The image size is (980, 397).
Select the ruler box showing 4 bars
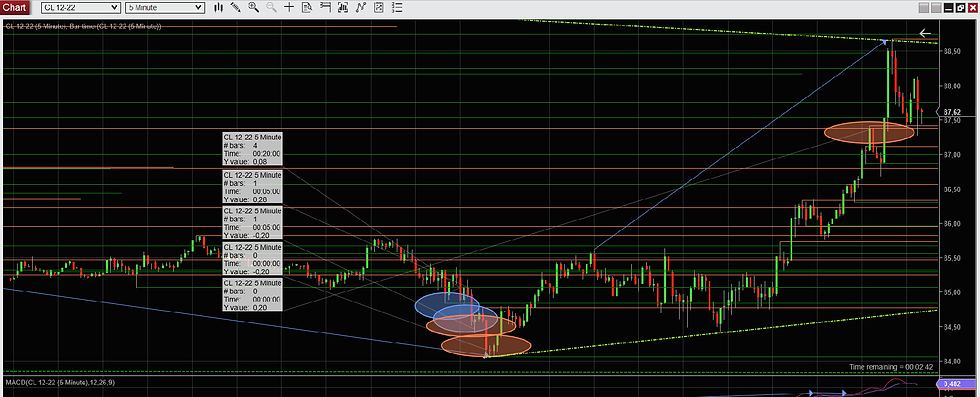[x=252, y=149]
